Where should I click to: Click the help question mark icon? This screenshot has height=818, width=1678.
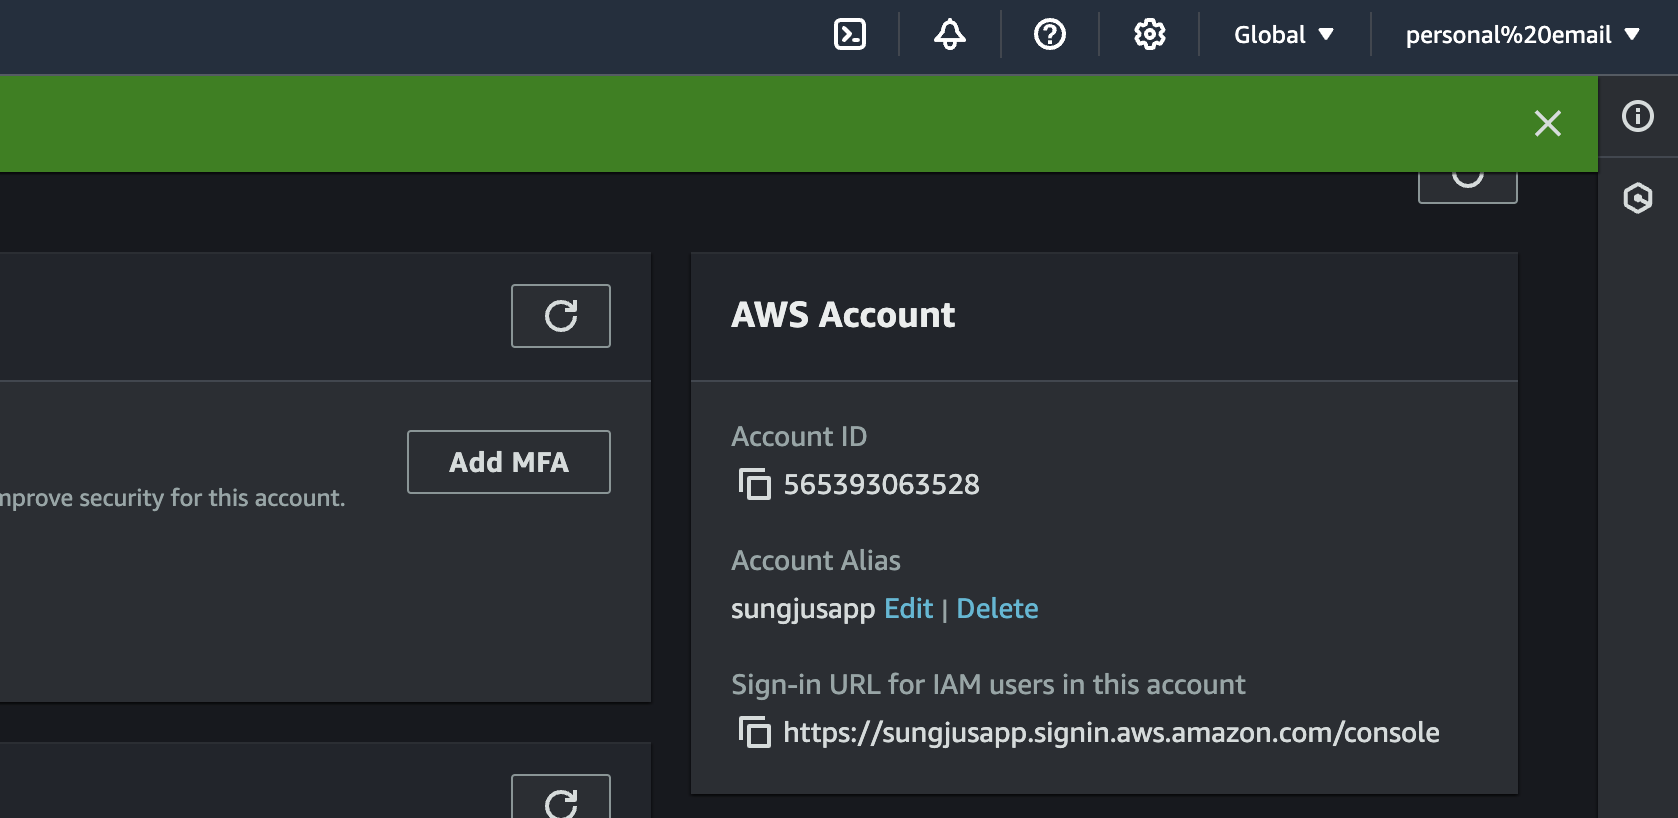1050,35
